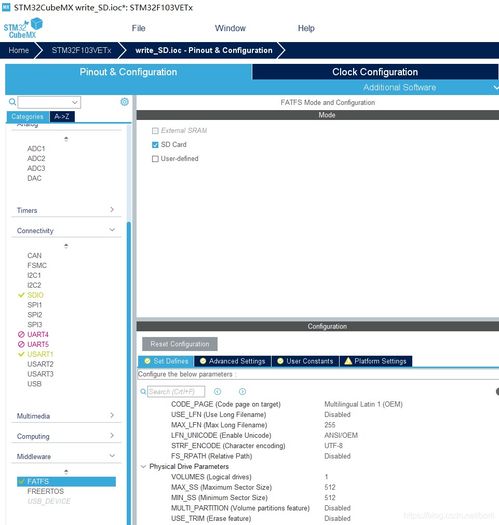Open the gear settings in the categories panel

(x=124, y=102)
